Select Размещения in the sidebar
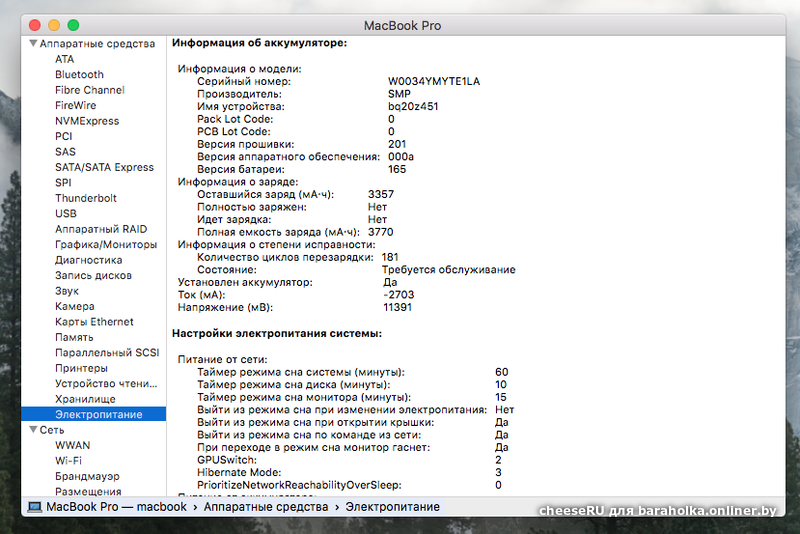Viewport: 800px width, 534px height. (88, 491)
